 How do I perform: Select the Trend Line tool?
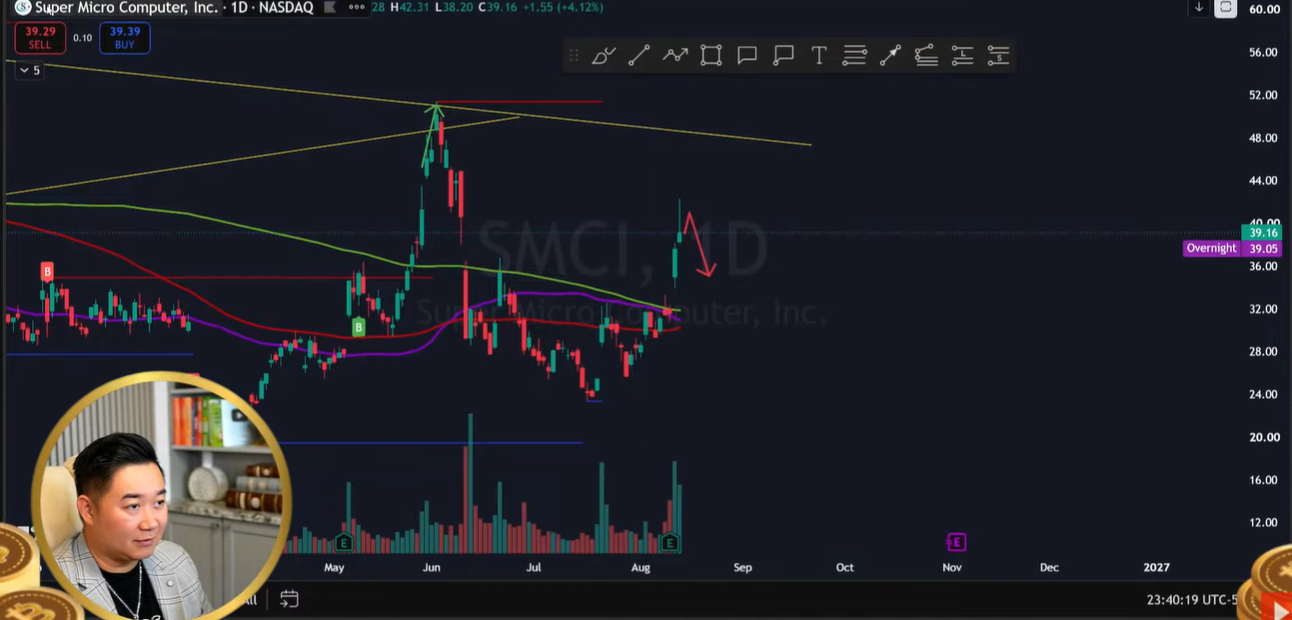[x=639, y=56]
